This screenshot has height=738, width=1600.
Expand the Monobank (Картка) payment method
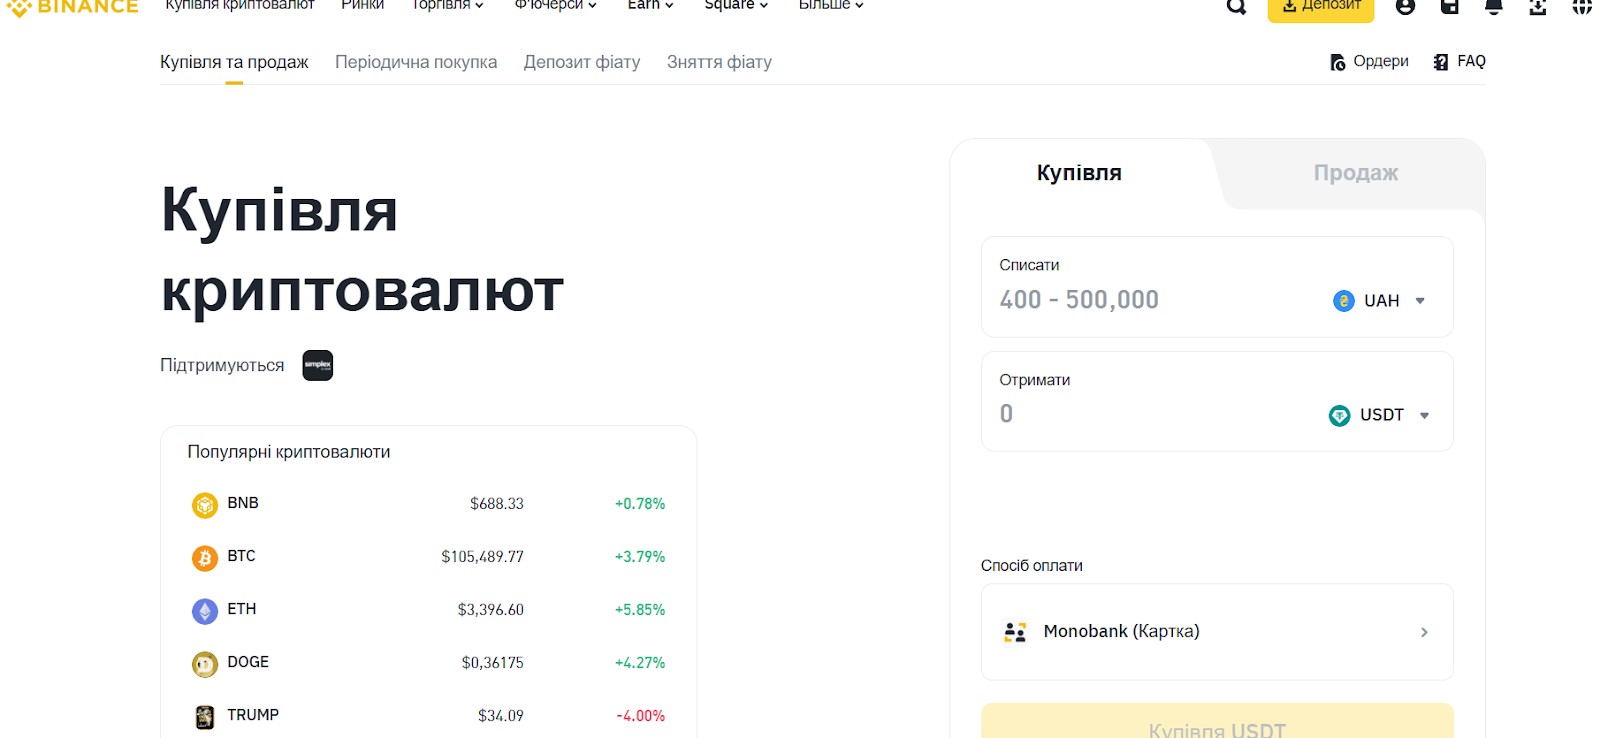point(1217,632)
